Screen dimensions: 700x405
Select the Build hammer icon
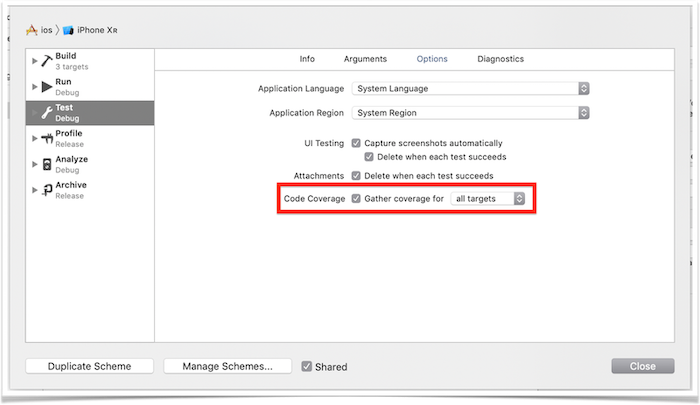(47, 61)
